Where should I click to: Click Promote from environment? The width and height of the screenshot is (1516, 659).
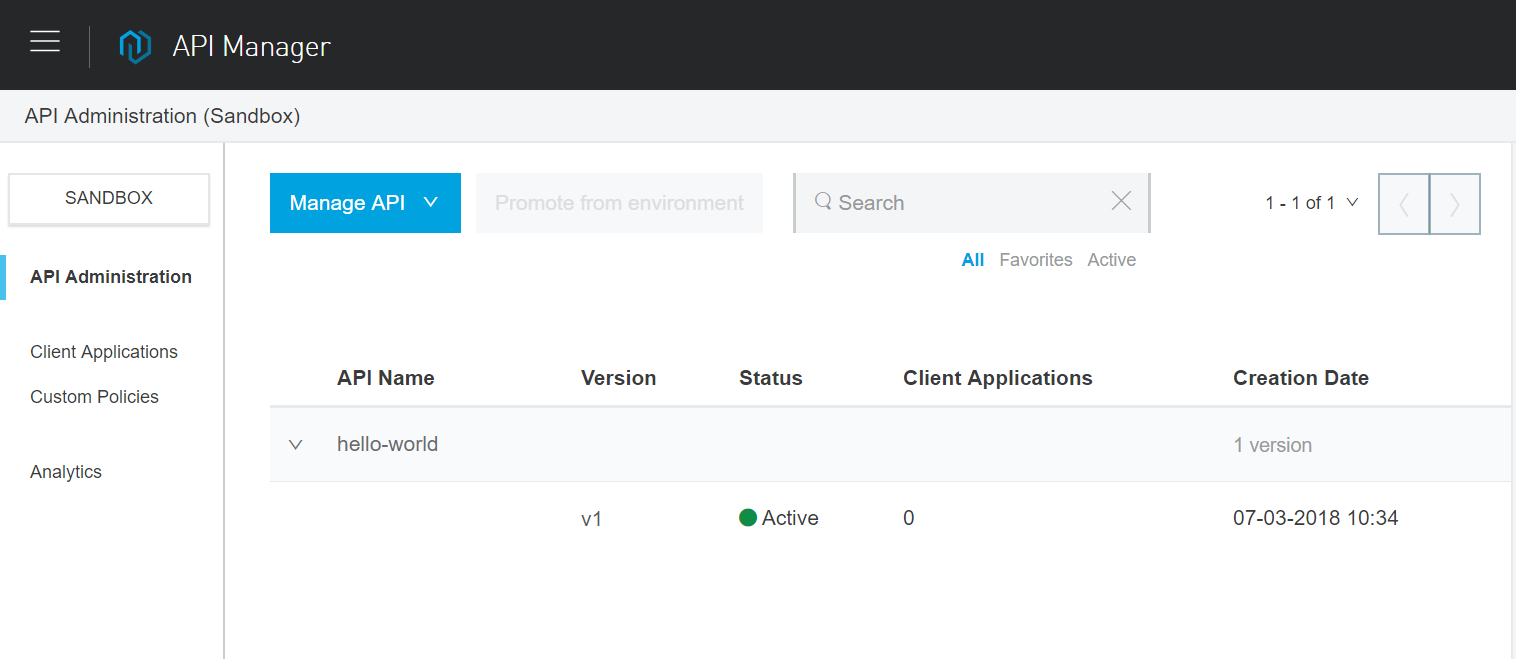(x=618, y=202)
